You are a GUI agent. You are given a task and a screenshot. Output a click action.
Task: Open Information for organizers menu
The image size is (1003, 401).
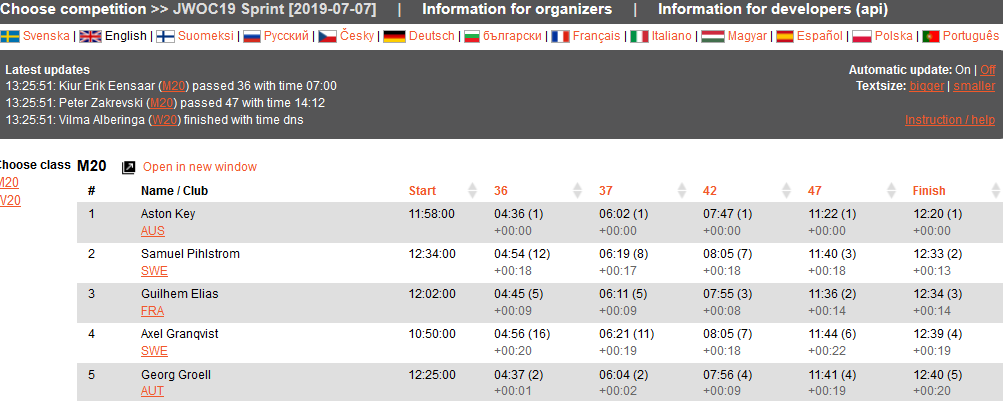click(x=517, y=10)
